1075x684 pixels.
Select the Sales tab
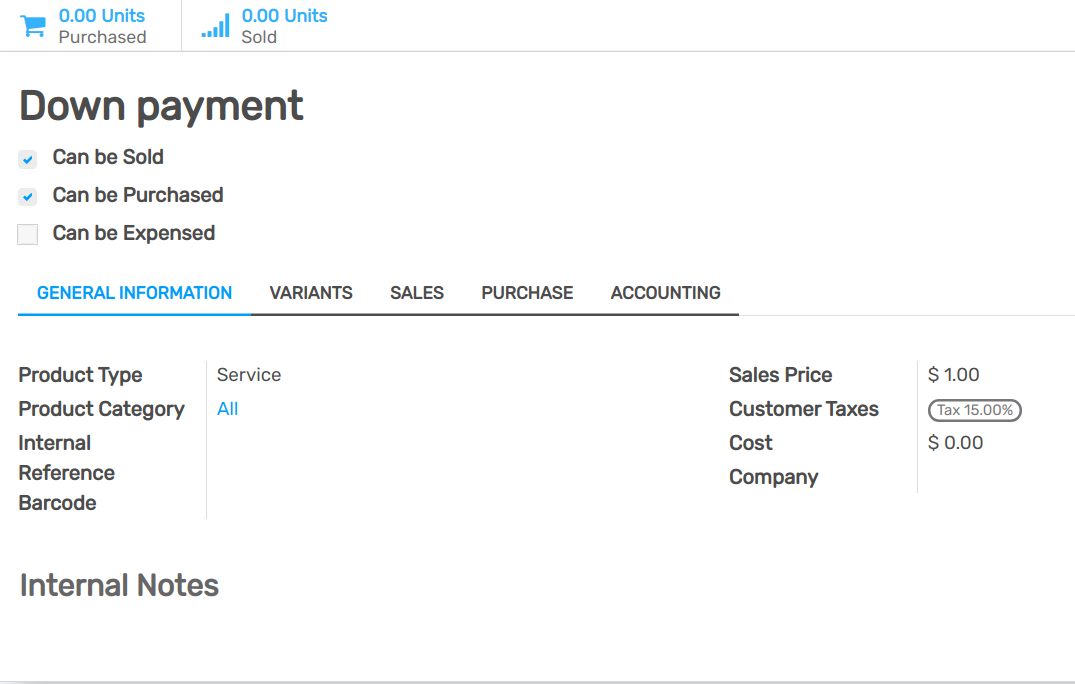(x=416, y=292)
